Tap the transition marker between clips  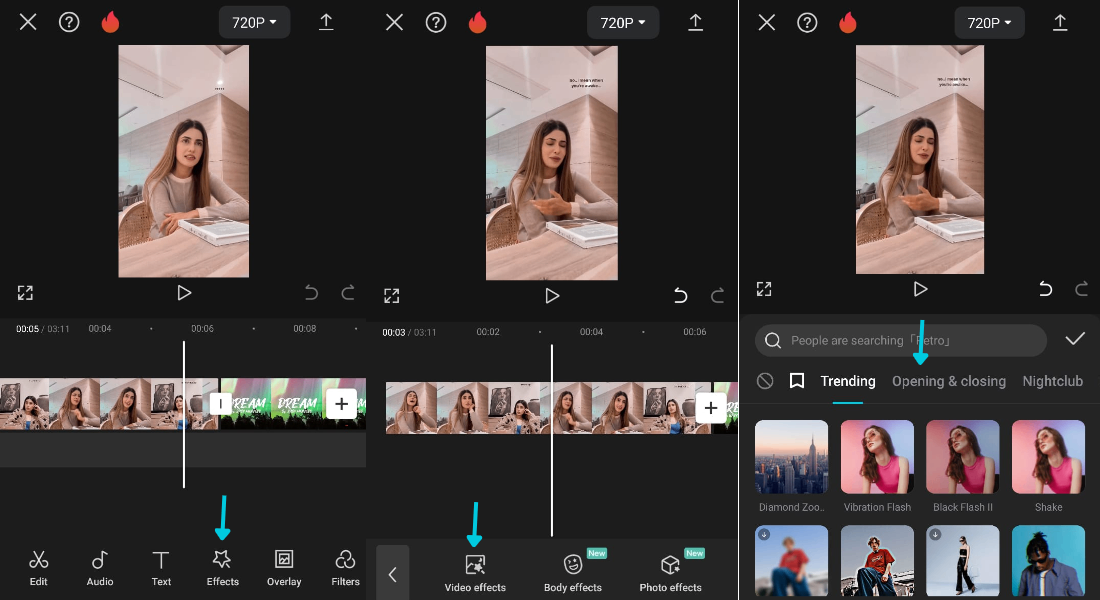pyautogui.click(x=220, y=404)
